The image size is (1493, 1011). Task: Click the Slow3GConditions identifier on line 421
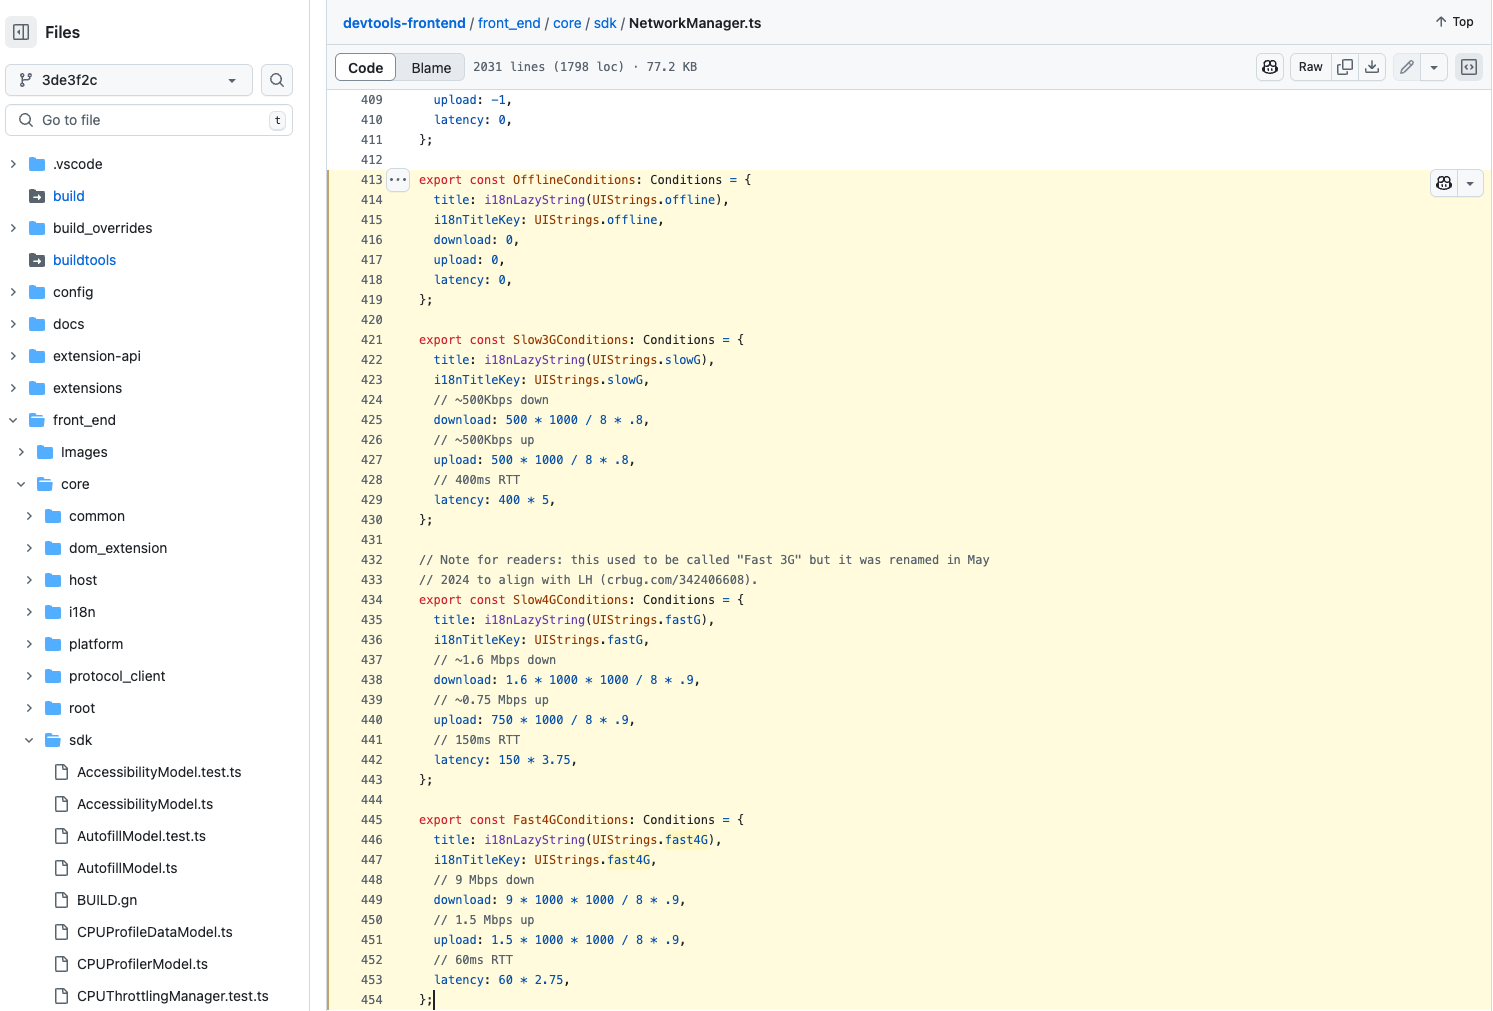[x=570, y=340]
